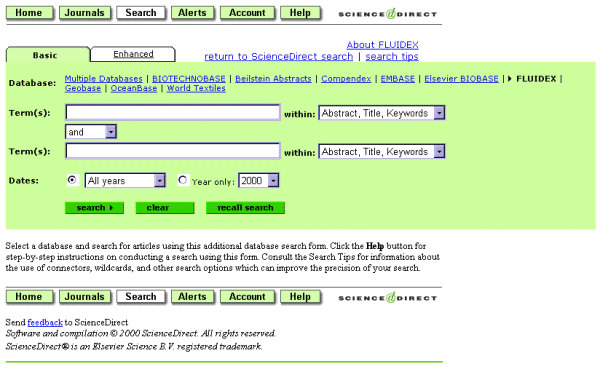Click into the first Term(s) input field
This screenshot has width=600, height=372.
173,113
